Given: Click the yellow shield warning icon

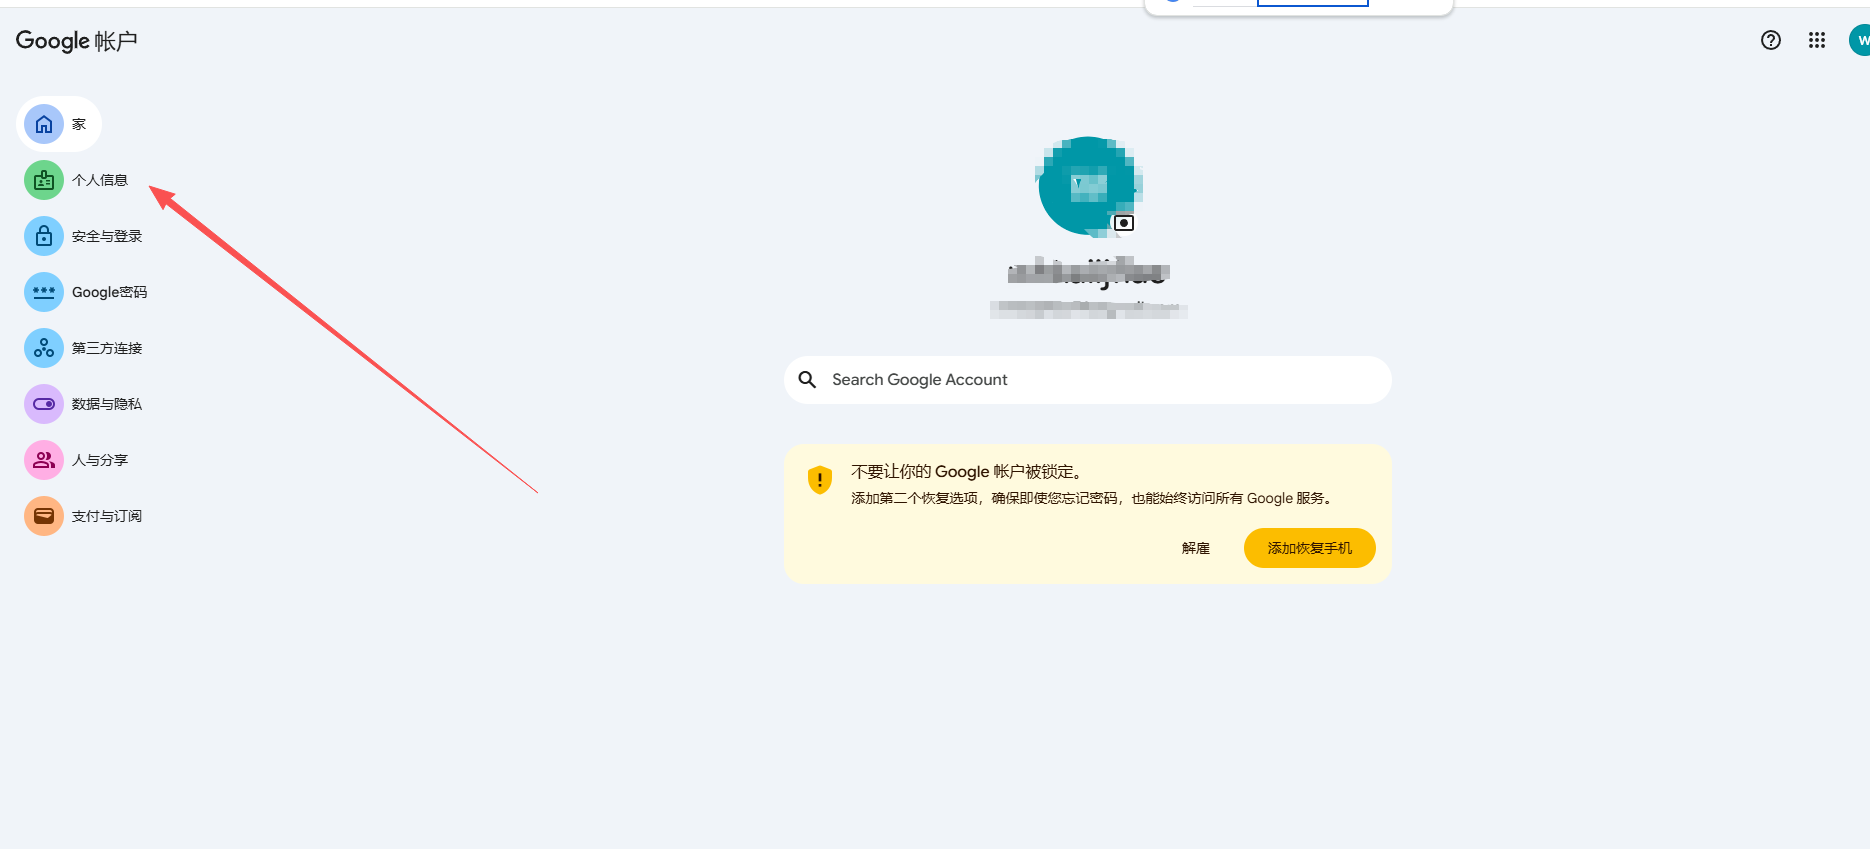Looking at the screenshot, I should [820, 480].
